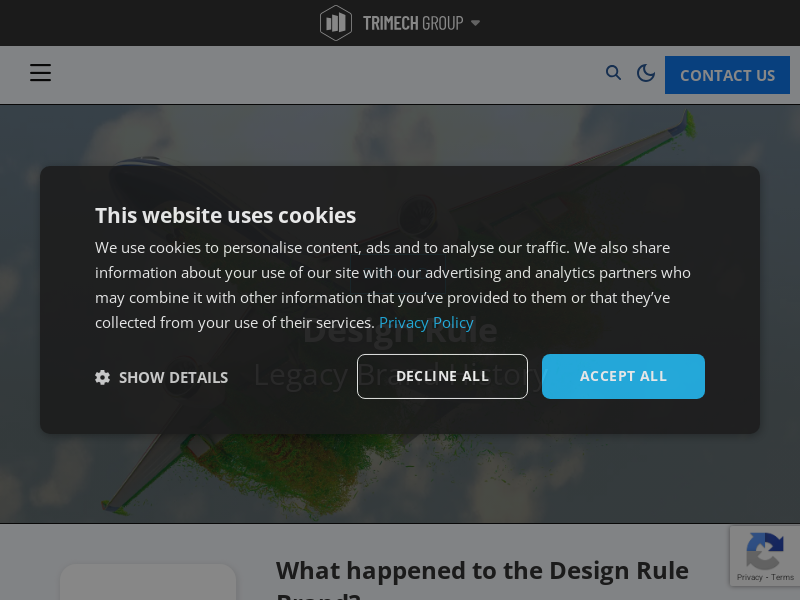Open the Contact Us page
Screen dimensions: 800x600
pyautogui.click(x=727, y=75)
